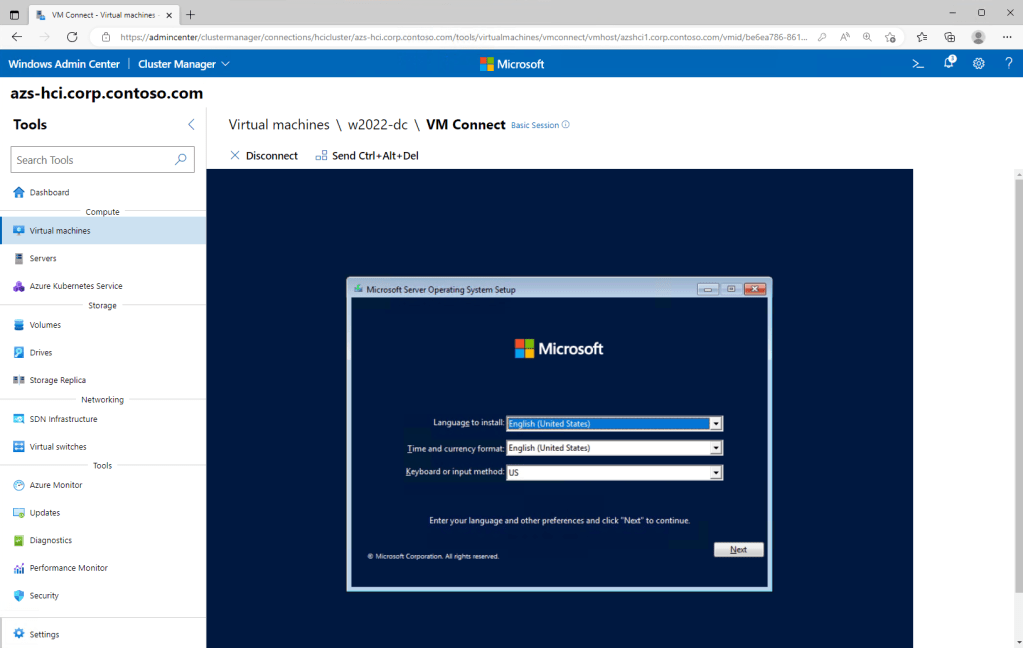1023x648 pixels.
Task: Click the help question mark icon
Action: pyautogui.click(x=1008, y=64)
